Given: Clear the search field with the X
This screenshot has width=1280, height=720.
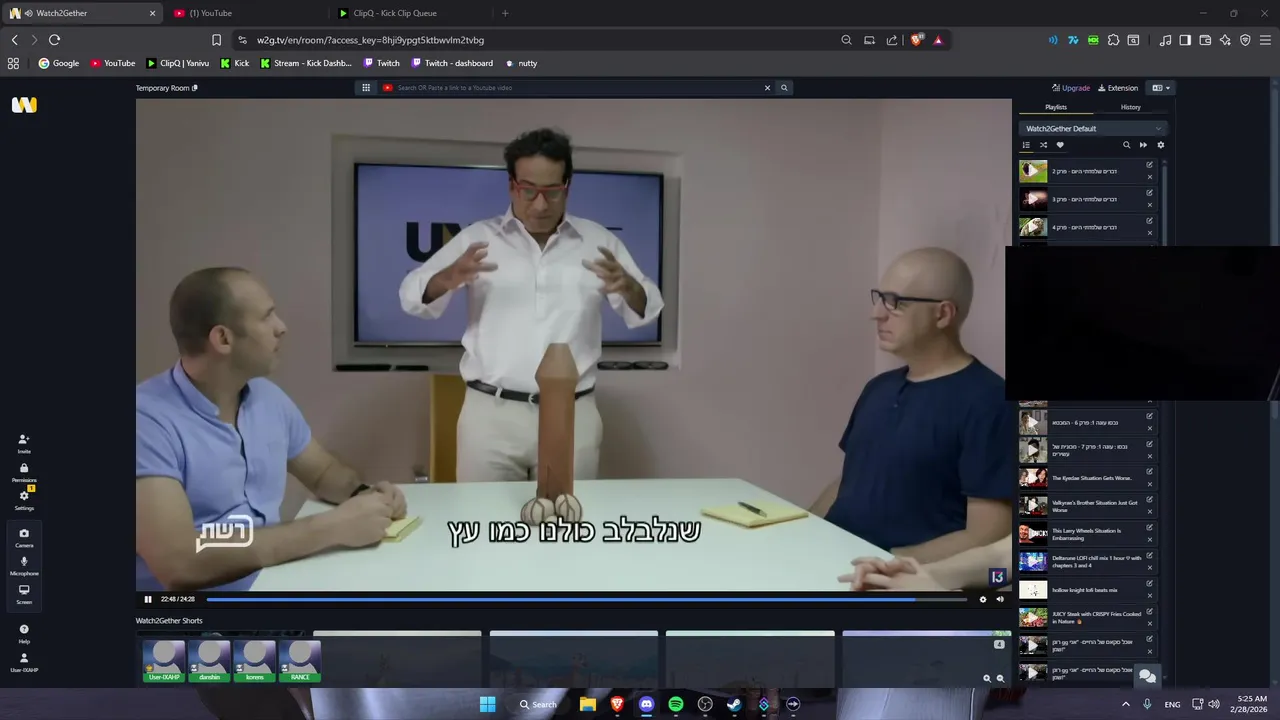Looking at the screenshot, I should (768, 88).
